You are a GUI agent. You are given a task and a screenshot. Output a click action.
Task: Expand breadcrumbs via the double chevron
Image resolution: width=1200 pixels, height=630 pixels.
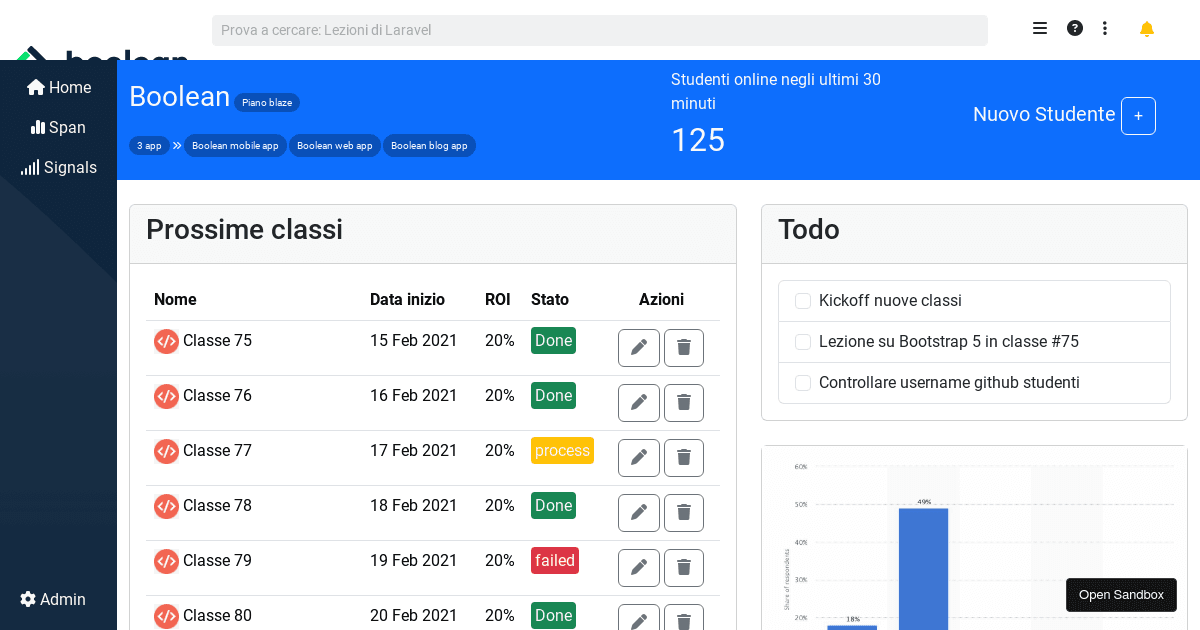(x=176, y=145)
